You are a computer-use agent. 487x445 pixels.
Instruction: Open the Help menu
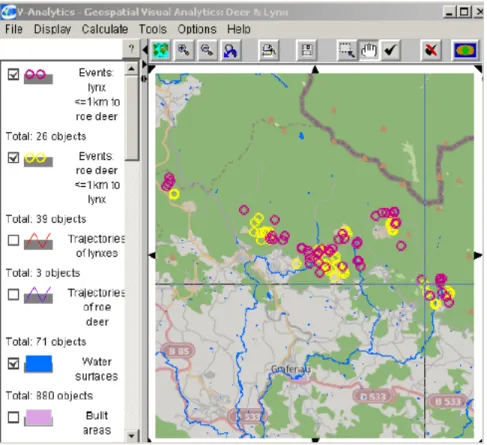point(239,29)
